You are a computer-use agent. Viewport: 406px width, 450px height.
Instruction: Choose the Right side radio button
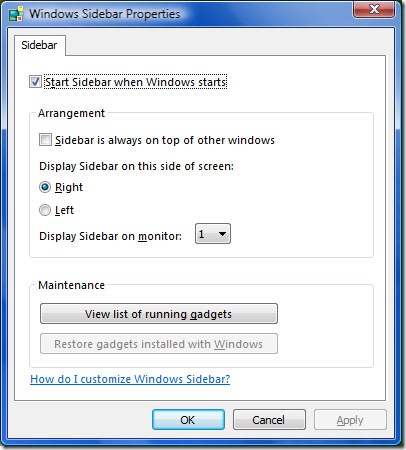(45, 187)
